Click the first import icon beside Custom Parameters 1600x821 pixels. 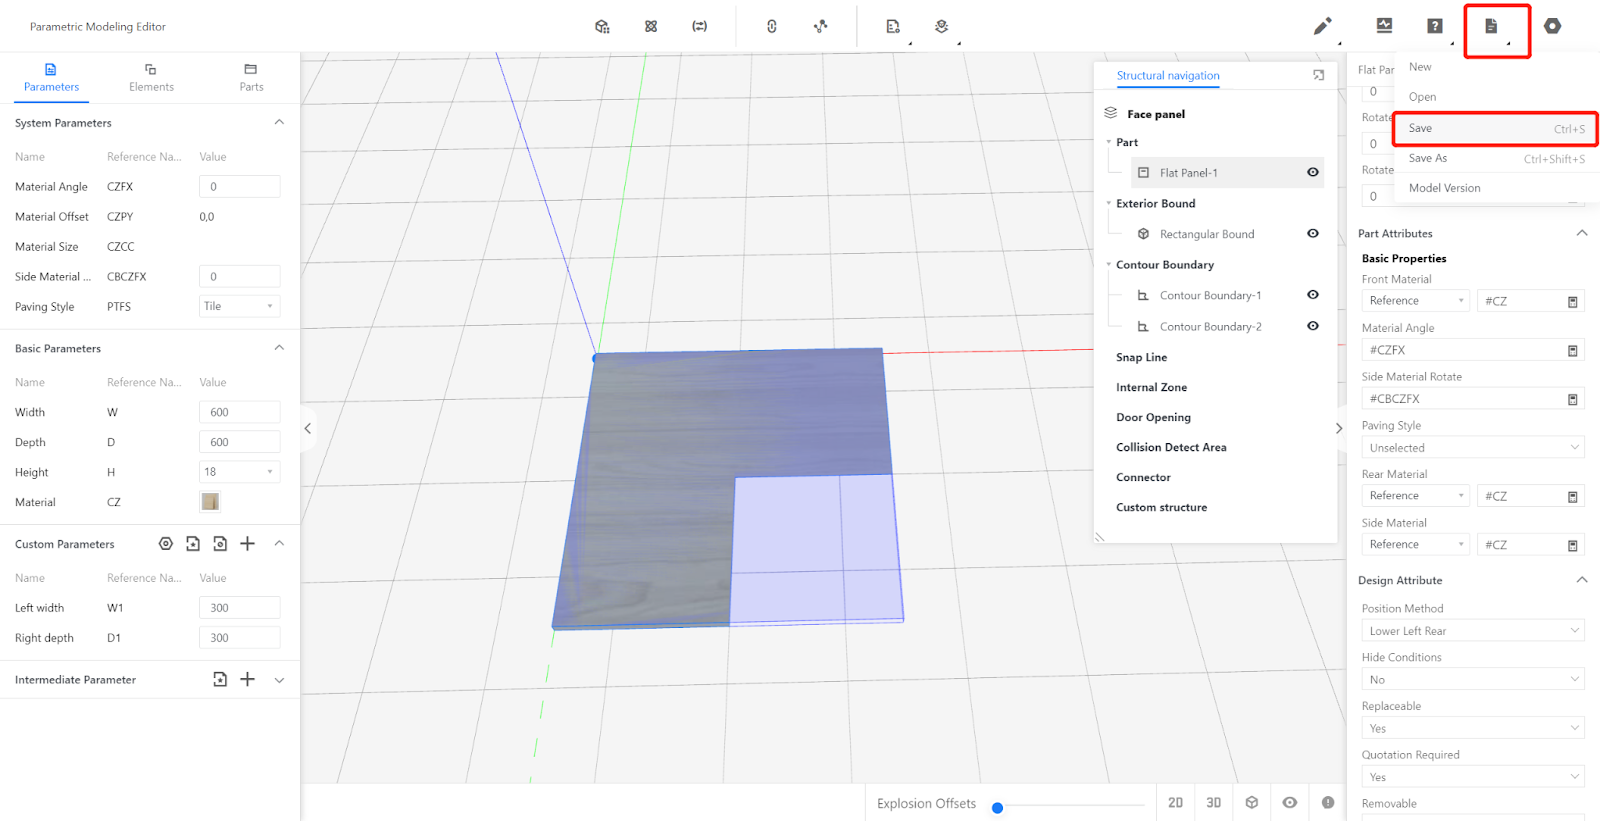(193, 544)
